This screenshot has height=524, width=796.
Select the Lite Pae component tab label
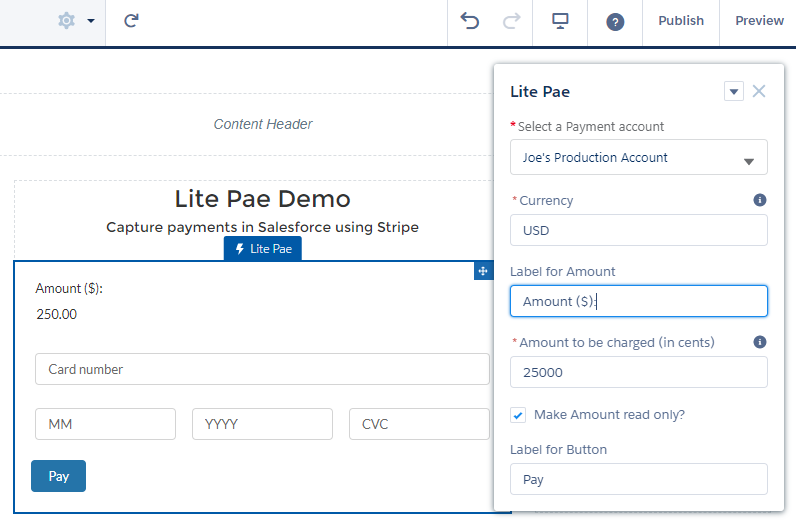point(262,249)
